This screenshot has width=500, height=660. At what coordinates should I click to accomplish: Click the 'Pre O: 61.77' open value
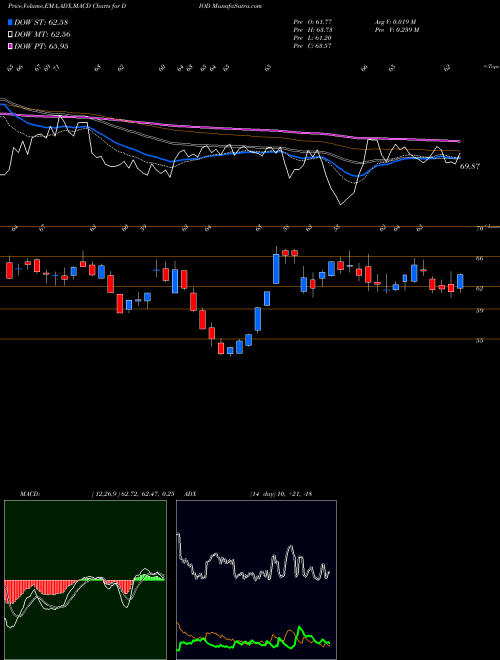pos(313,21)
